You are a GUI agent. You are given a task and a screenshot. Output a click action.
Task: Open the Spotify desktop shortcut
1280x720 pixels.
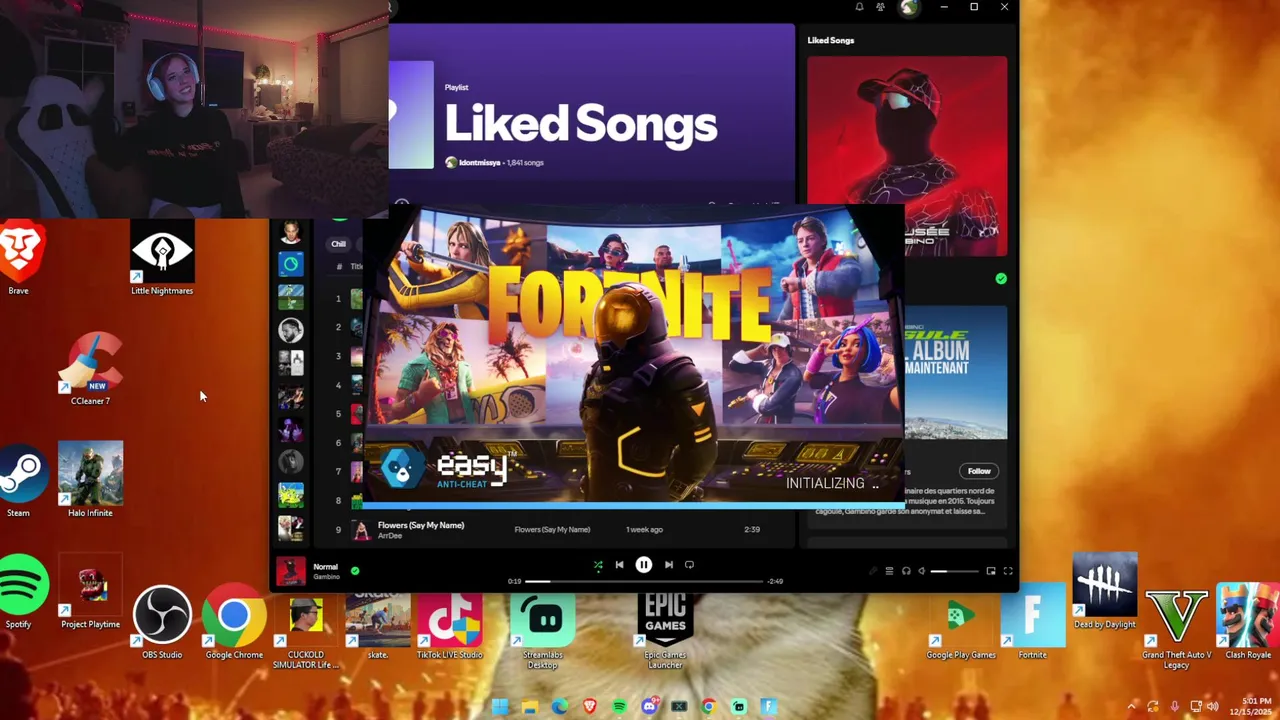click(x=22, y=592)
